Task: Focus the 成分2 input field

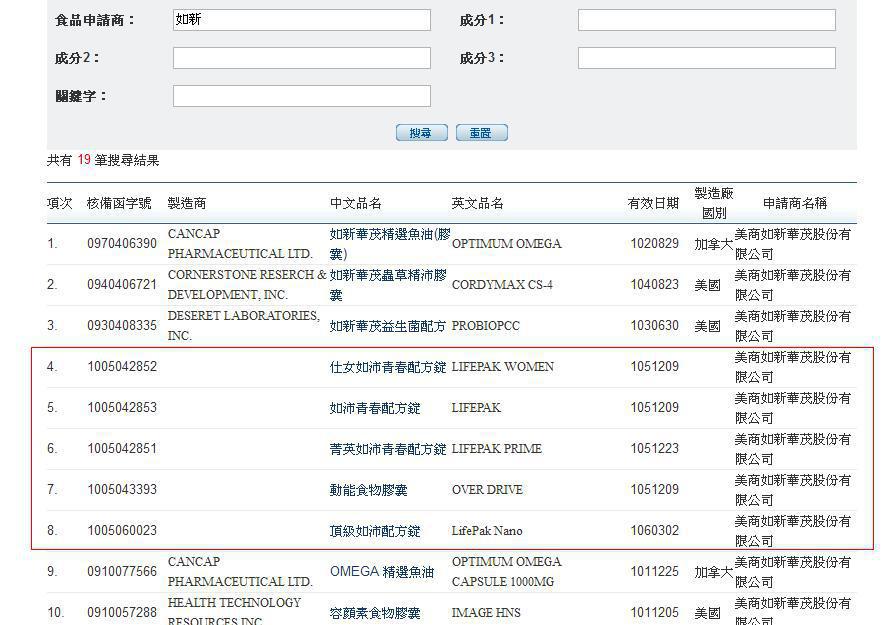Action: click(302, 58)
